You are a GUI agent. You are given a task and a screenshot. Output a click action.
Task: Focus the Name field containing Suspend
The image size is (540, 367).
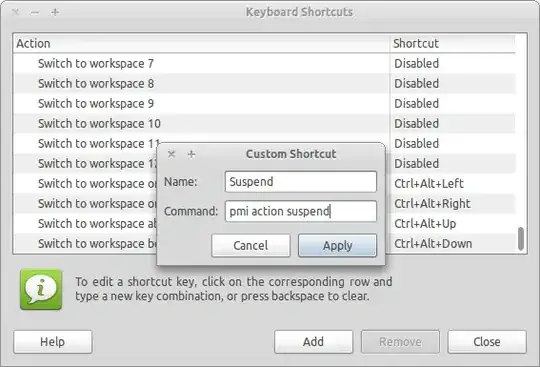301,181
